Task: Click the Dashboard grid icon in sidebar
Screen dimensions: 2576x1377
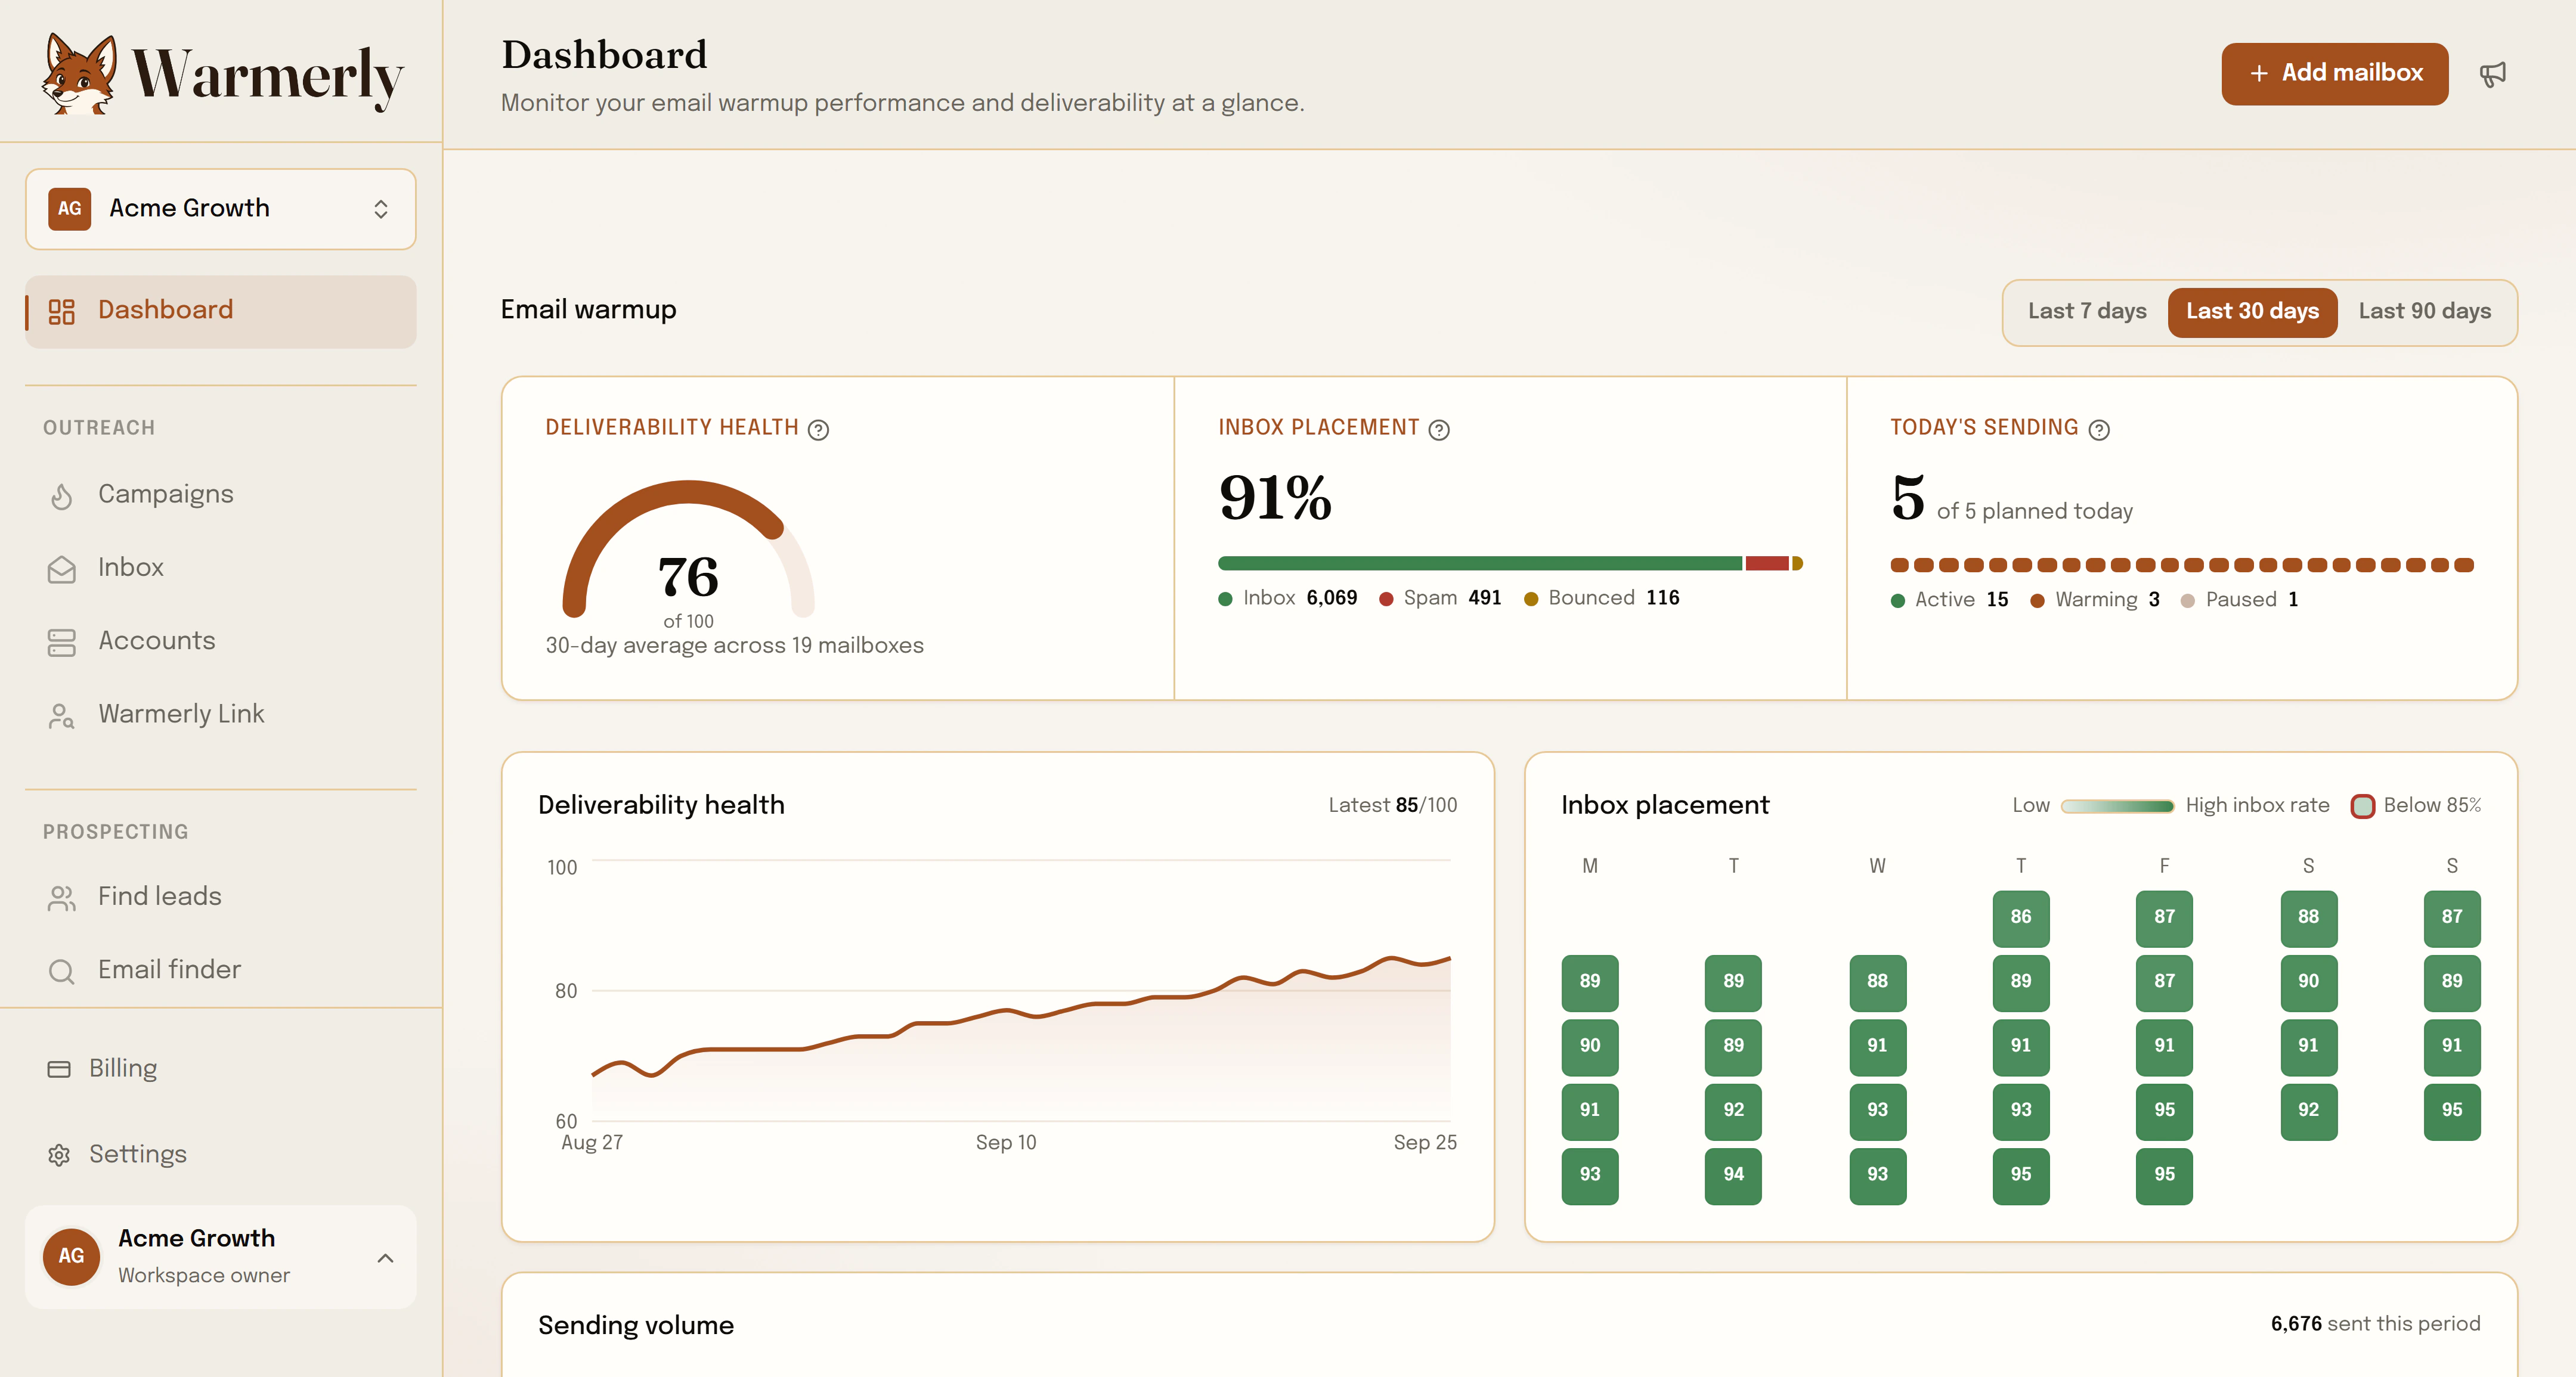Action: tap(62, 311)
